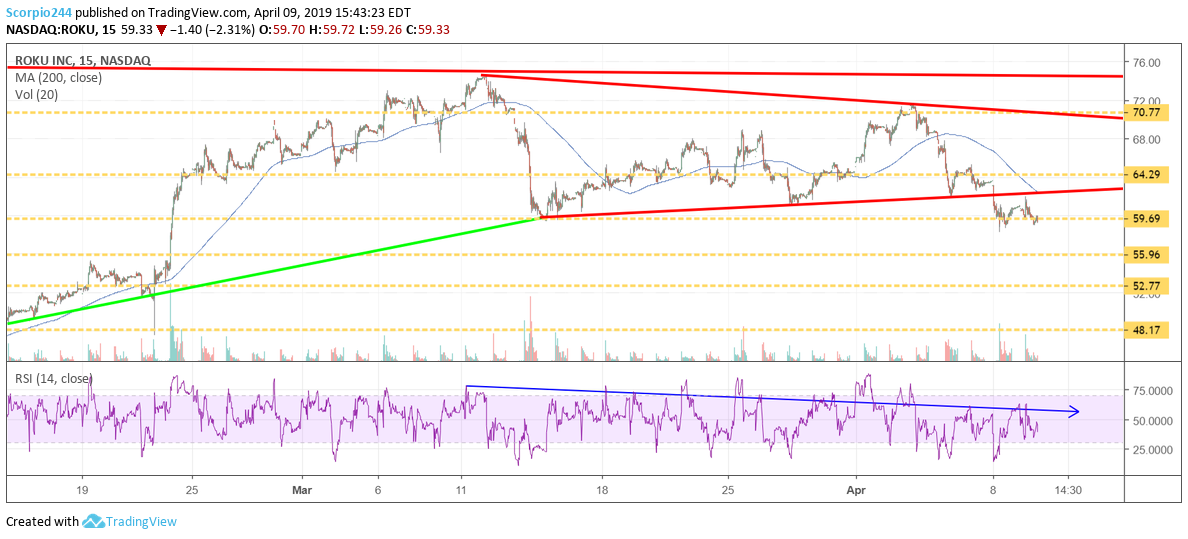Click the blue RSI trend arrow head
This screenshot has width=1188, height=539.
[x=1074, y=412]
